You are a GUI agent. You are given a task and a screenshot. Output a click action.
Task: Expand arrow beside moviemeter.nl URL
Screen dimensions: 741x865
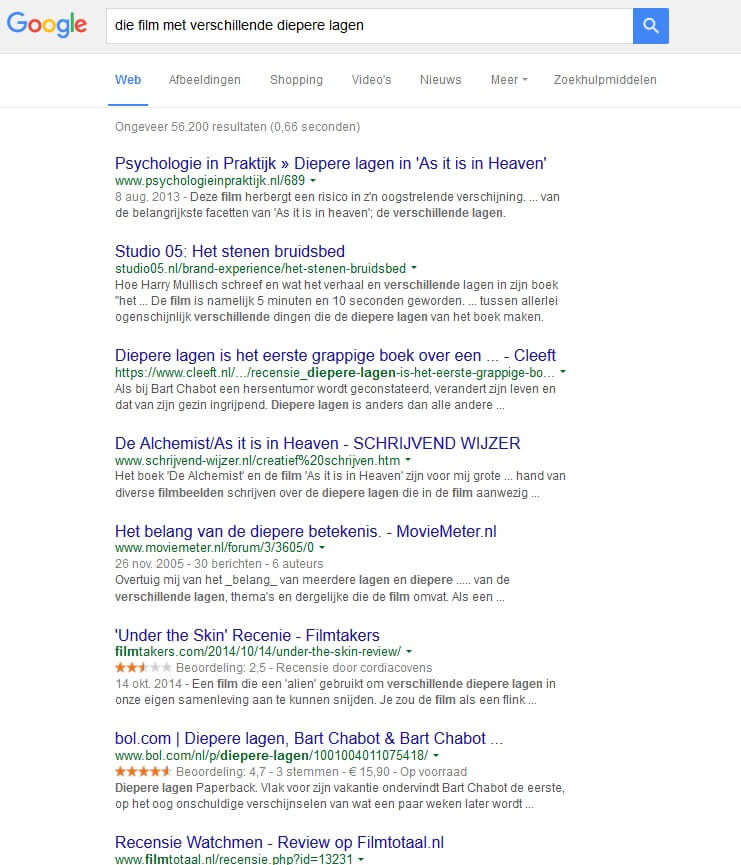322,548
